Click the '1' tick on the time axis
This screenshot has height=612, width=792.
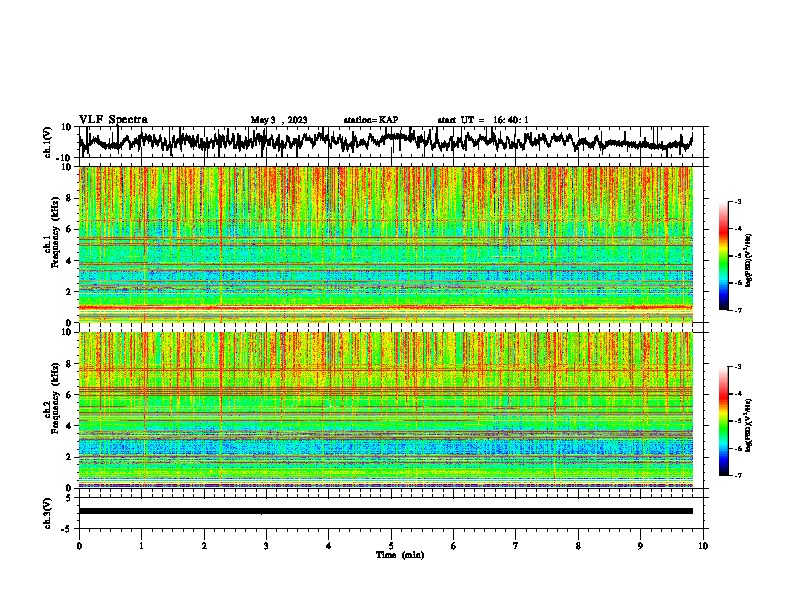point(141,546)
